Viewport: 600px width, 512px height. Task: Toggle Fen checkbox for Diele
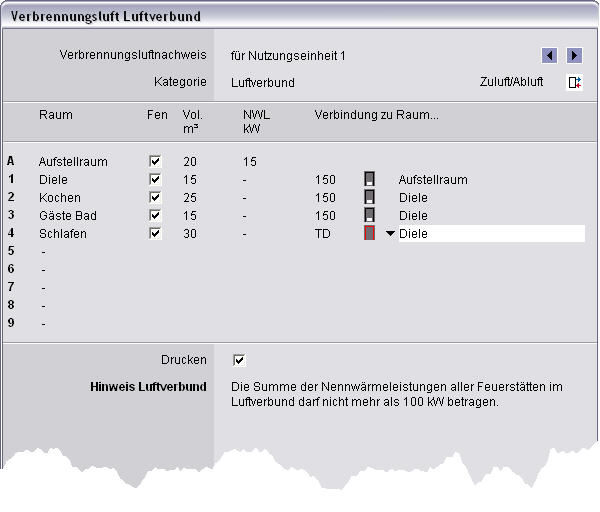click(155, 179)
